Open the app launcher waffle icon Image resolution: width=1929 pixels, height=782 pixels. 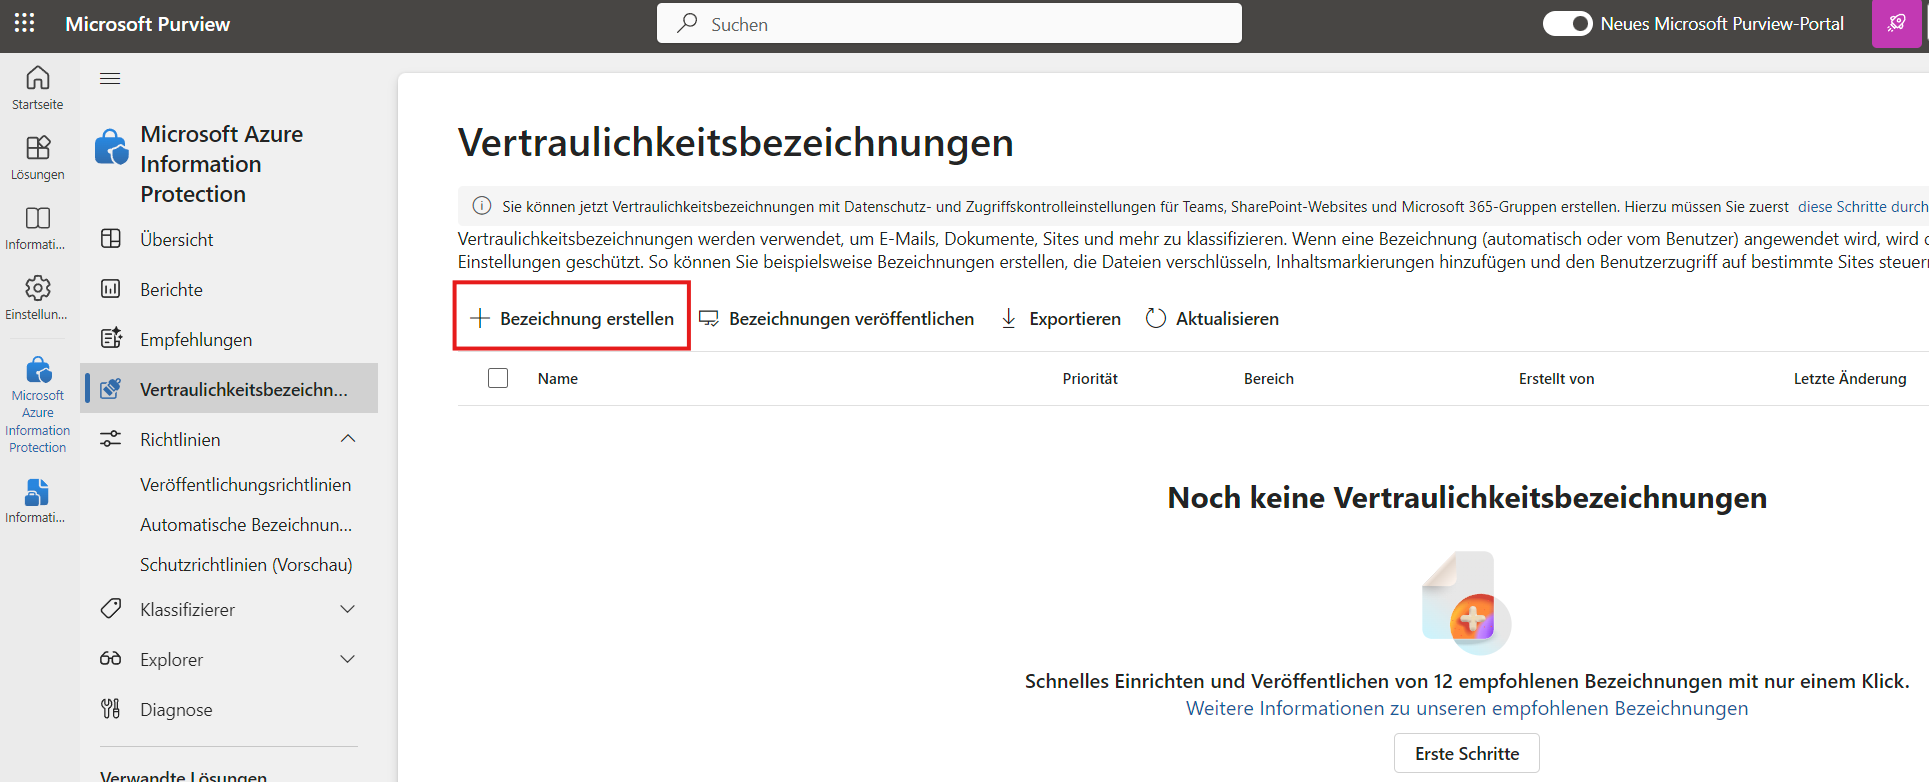pos(24,23)
